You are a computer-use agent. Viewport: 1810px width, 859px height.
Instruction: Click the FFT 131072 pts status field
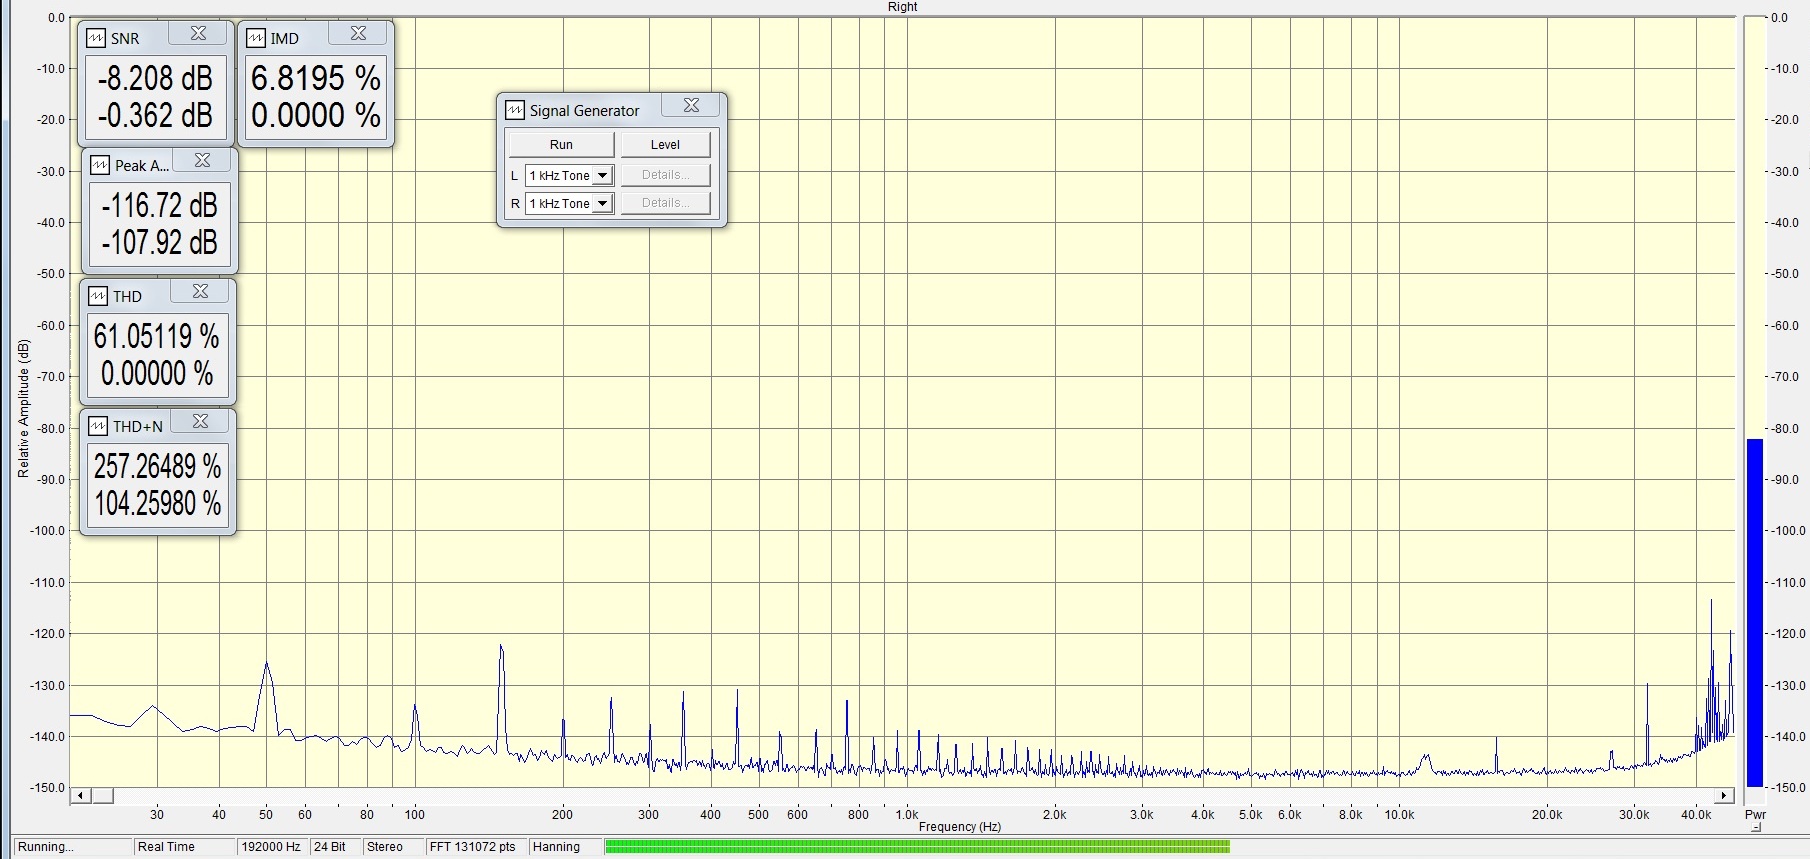[472, 847]
